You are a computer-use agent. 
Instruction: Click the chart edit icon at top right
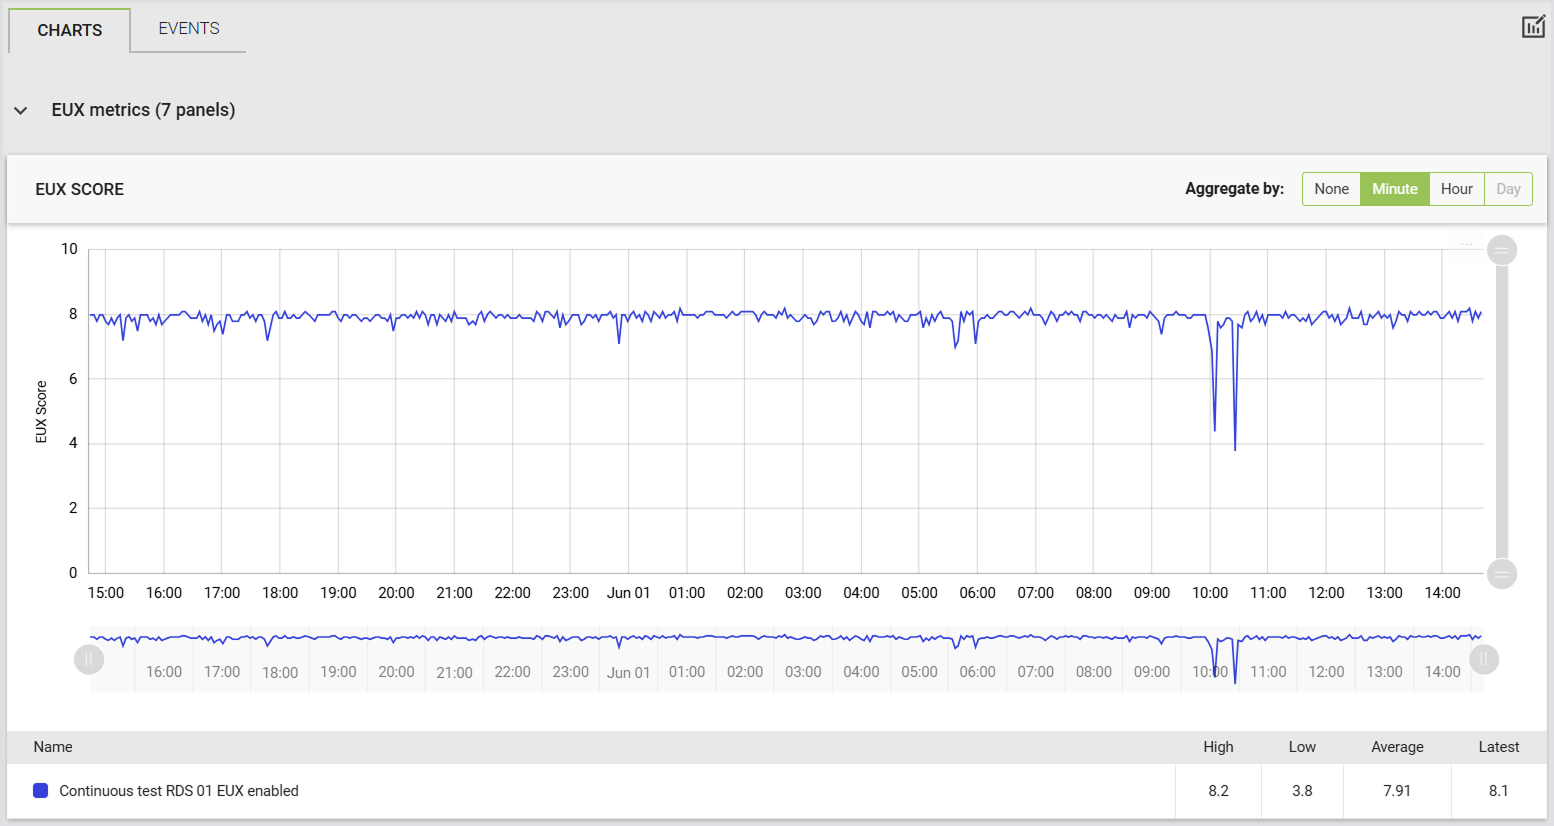point(1533,27)
